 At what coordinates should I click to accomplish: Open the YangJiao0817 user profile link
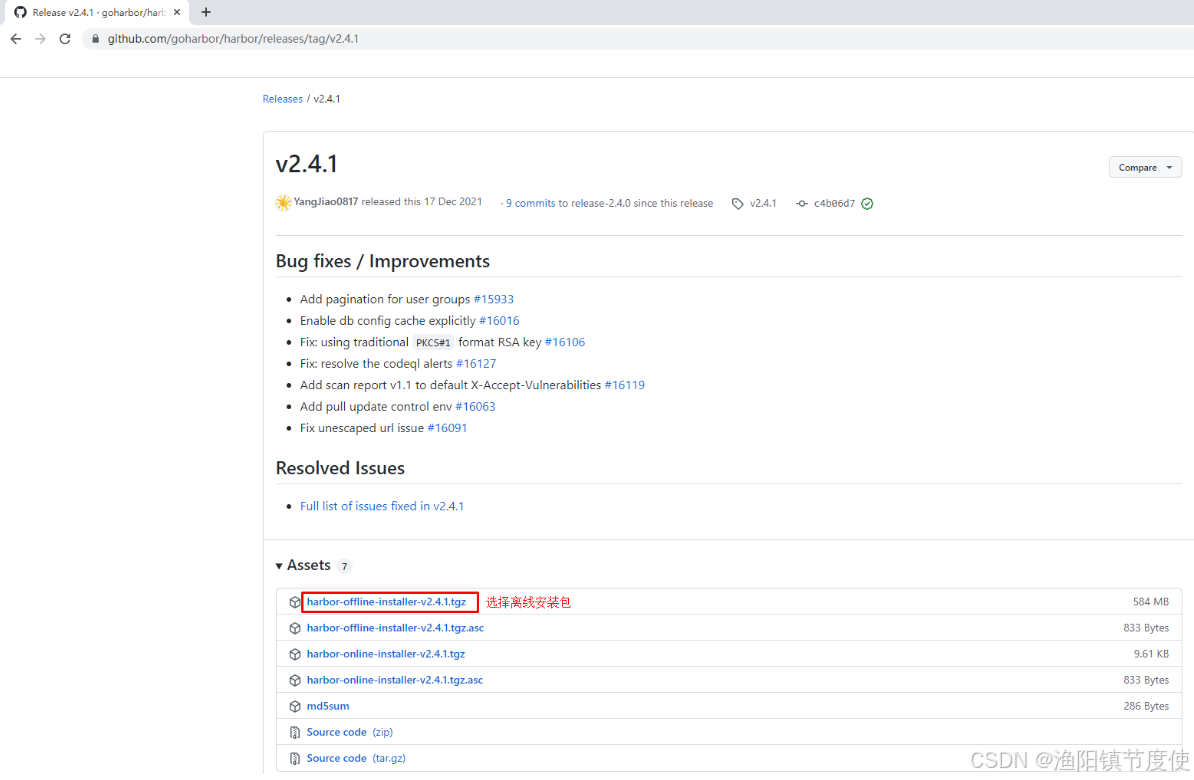(326, 202)
